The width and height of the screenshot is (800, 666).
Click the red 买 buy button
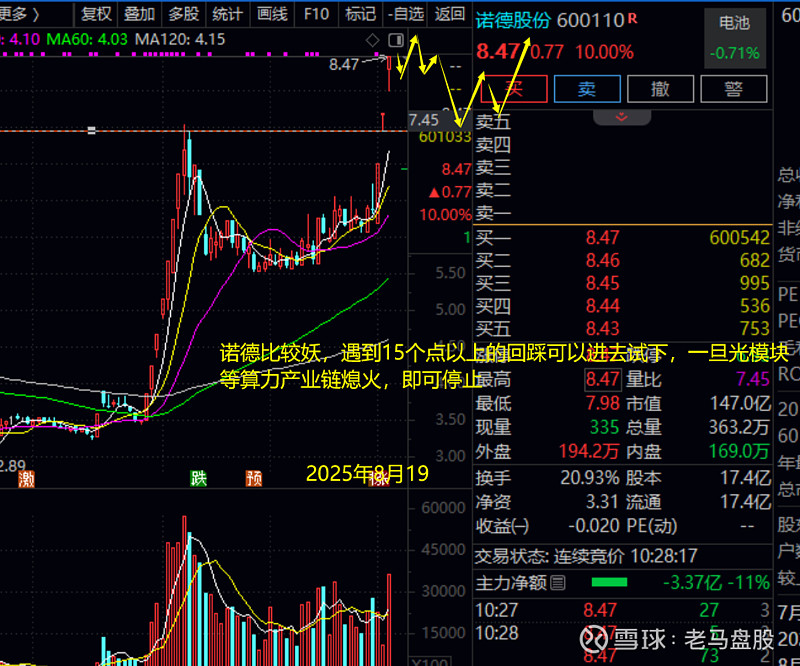coord(514,89)
